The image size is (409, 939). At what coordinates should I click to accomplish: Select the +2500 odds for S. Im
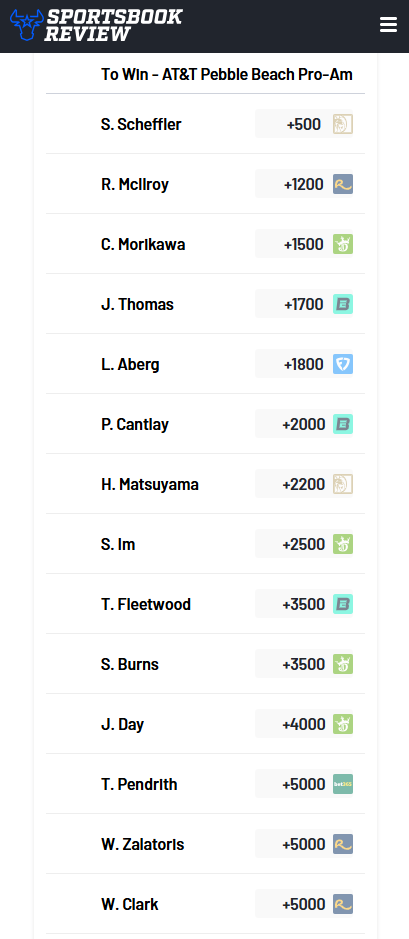point(304,544)
